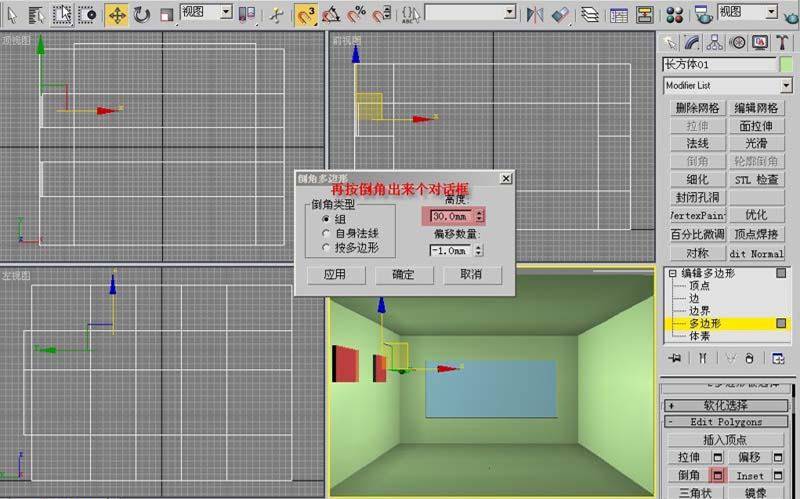This screenshot has width=800, height=499.
Task: Select 组 bevel type radio
Action: click(326, 219)
